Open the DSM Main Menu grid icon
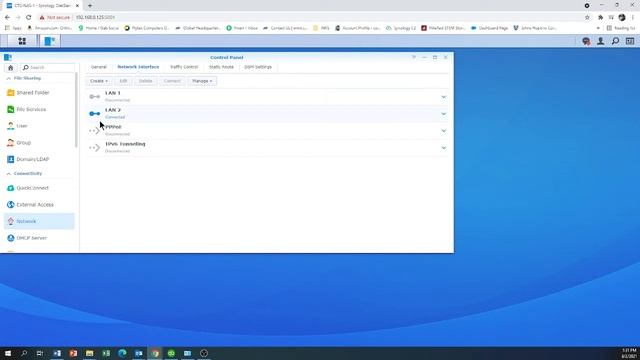 pyautogui.click(x=22, y=41)
